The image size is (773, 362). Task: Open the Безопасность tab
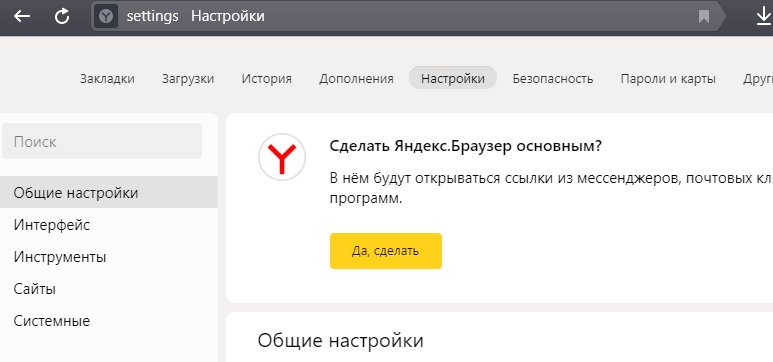tap(553, 79)
